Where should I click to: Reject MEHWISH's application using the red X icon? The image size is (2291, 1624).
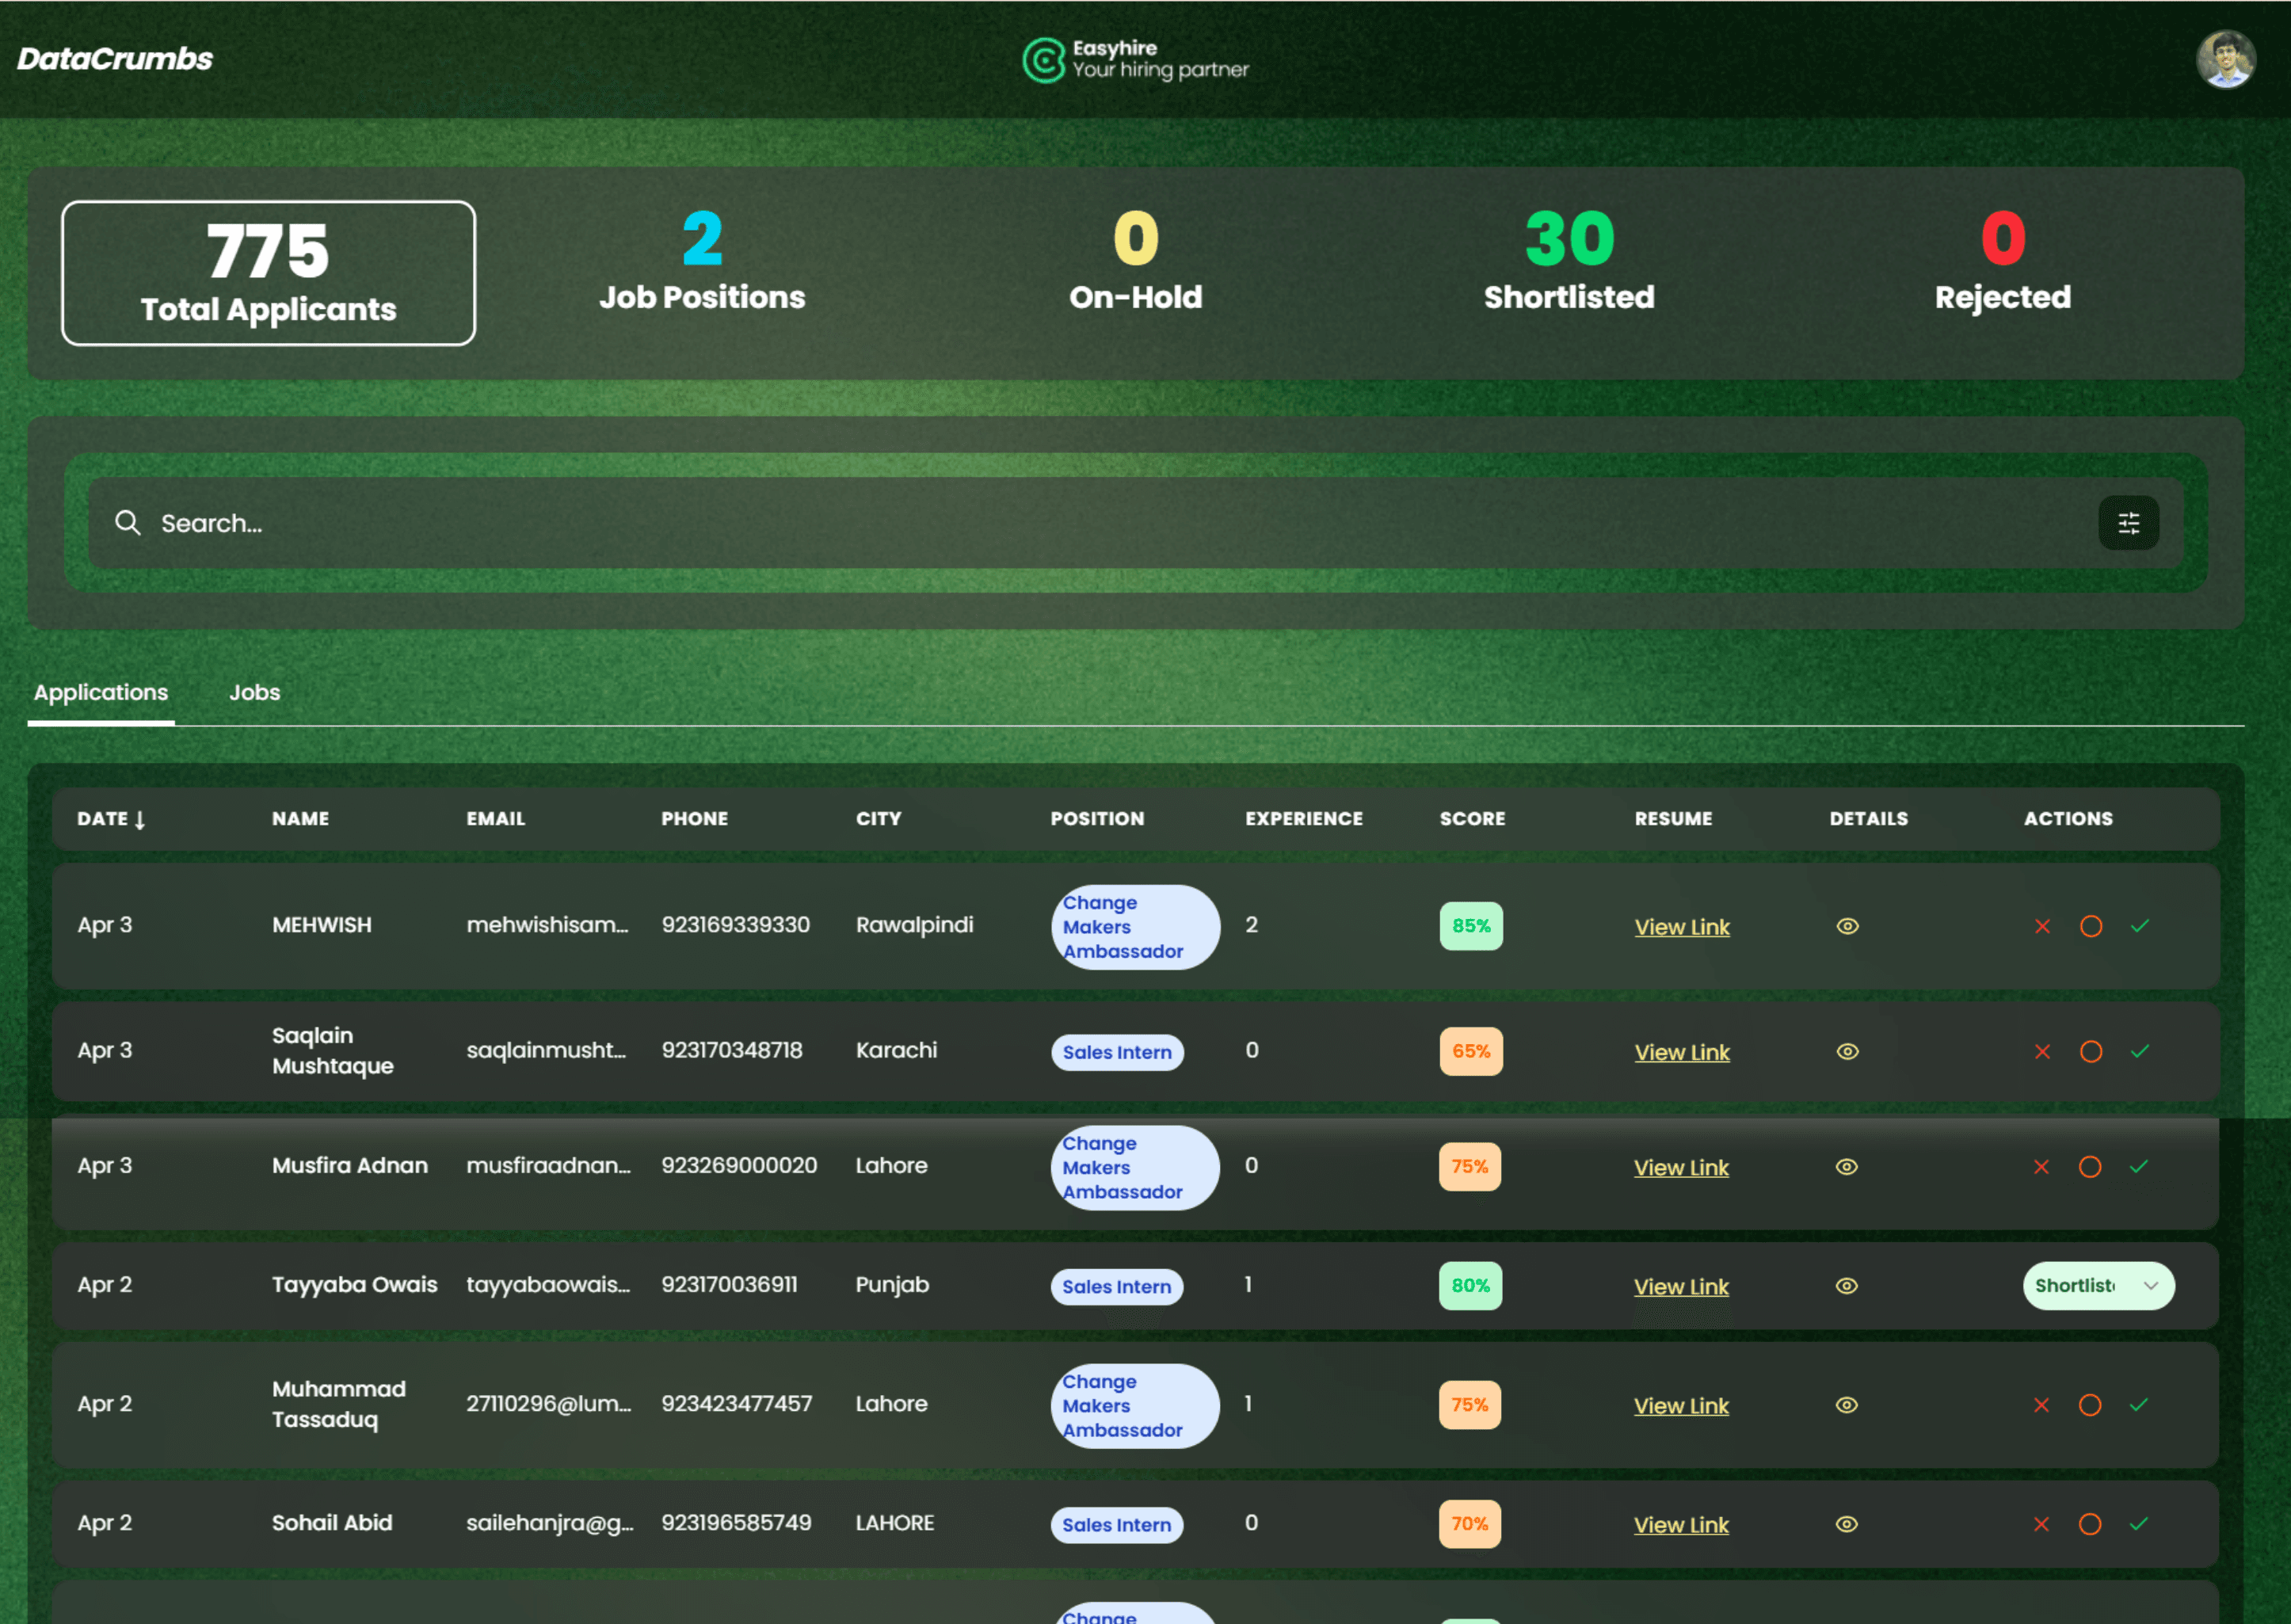click(x=2042, y=926)
